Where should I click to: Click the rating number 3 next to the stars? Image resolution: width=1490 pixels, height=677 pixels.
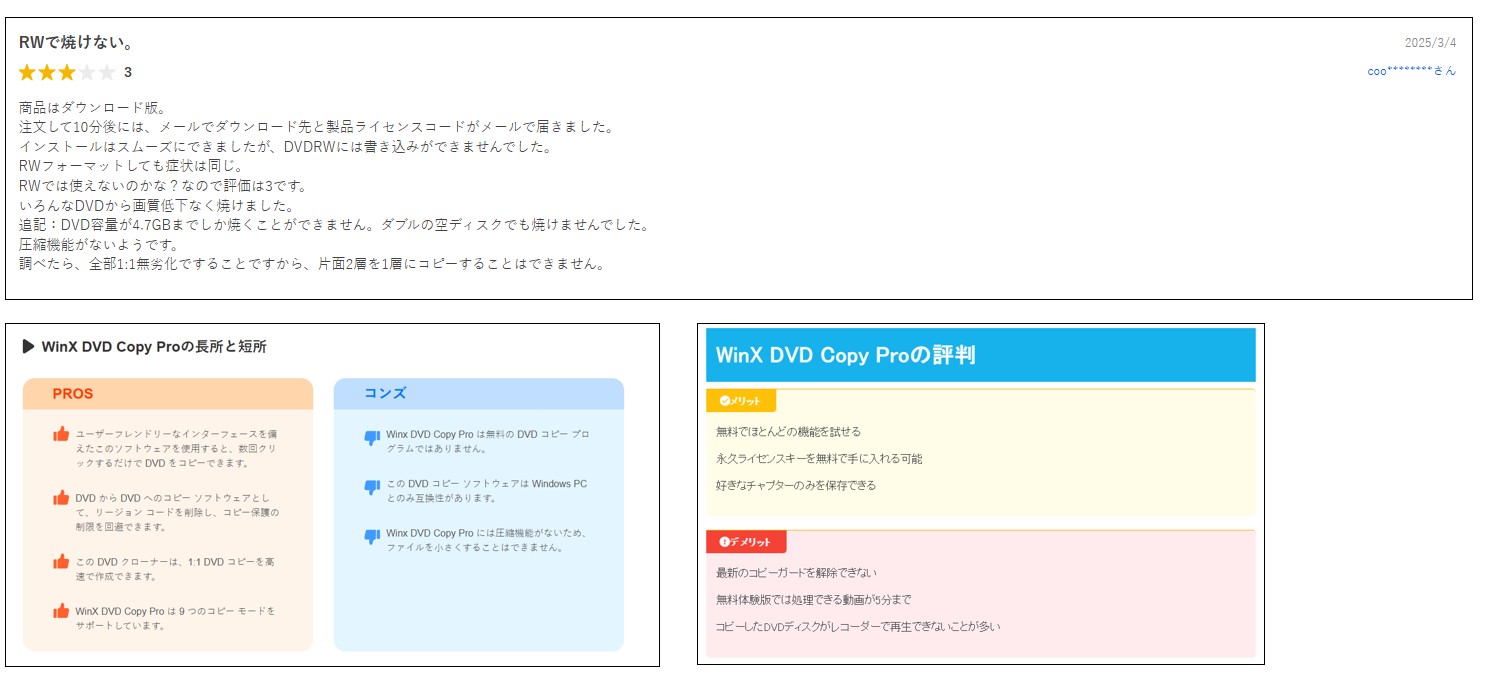click(128, 72)
